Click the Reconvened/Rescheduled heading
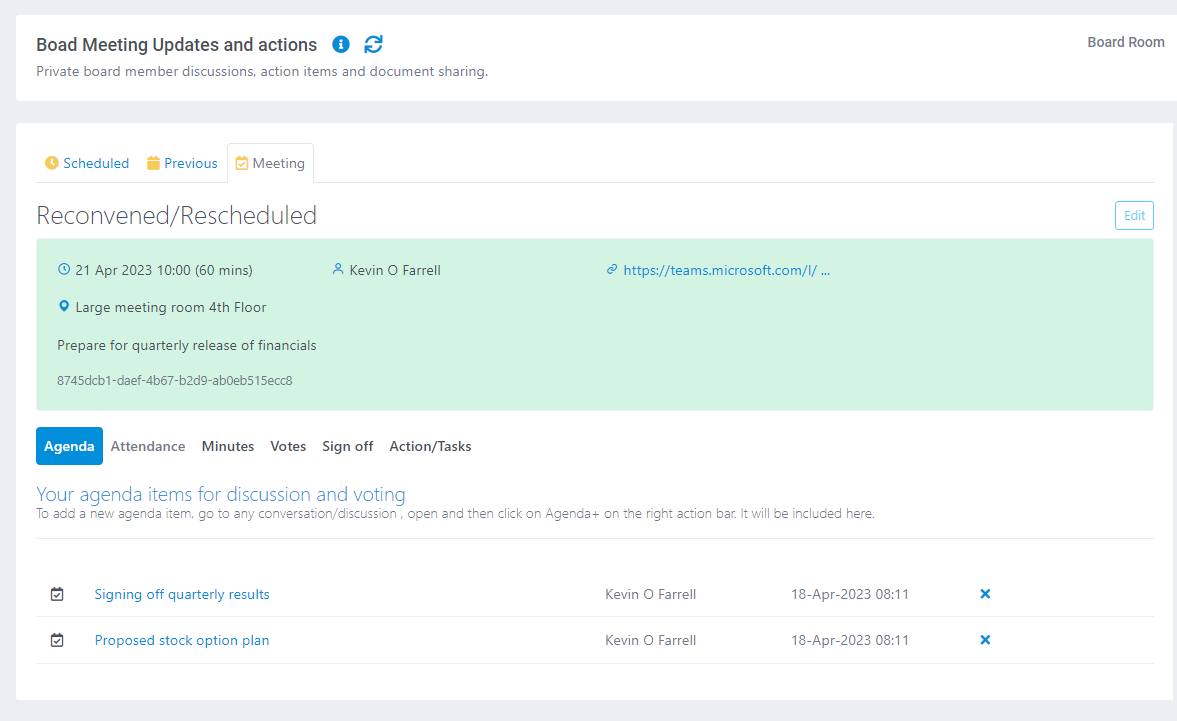1177x721 pixels. pos(176,215)
